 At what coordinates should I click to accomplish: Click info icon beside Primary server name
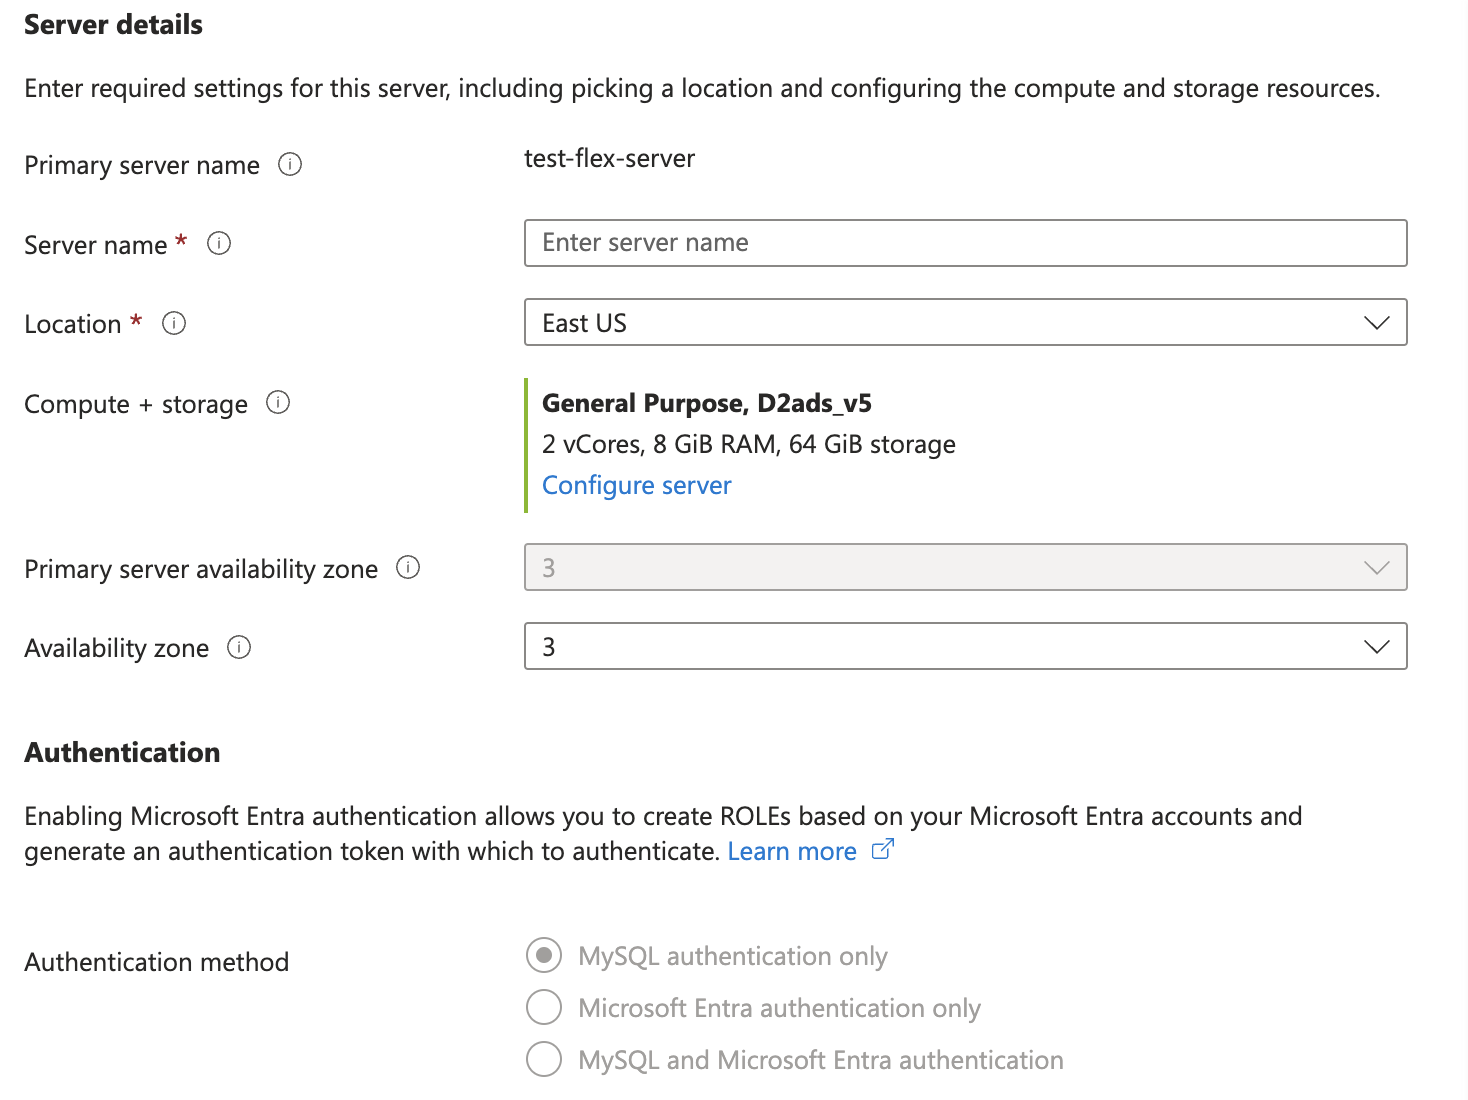click(290, 164)
